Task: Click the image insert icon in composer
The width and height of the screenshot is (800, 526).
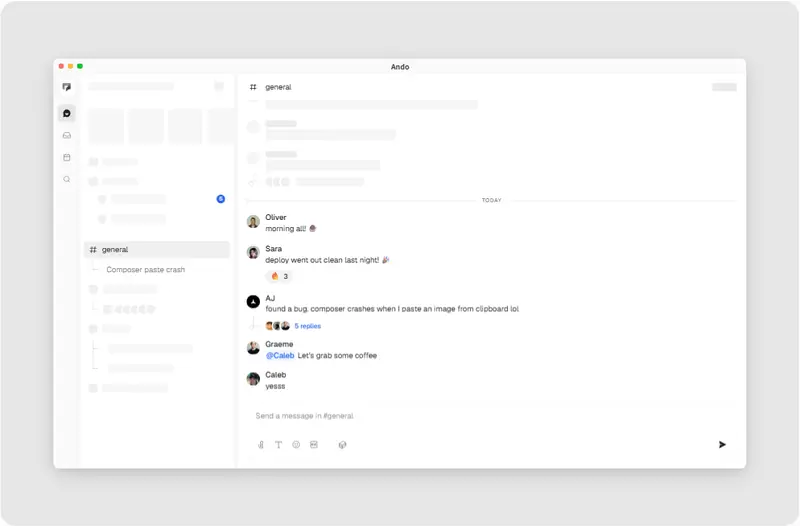Action: (314, 445)
